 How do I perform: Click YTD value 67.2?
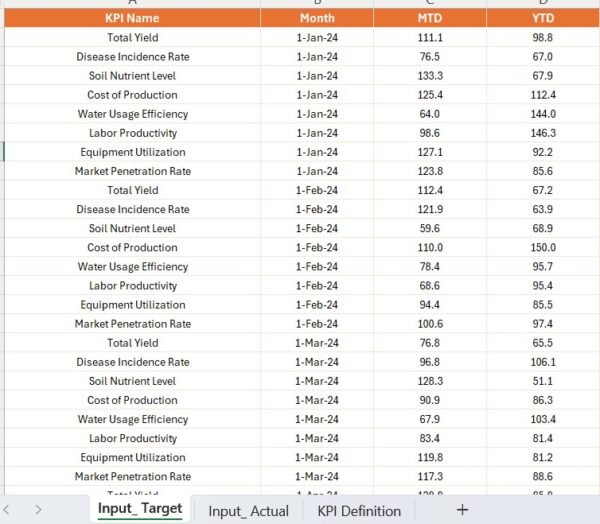(543, 190)
